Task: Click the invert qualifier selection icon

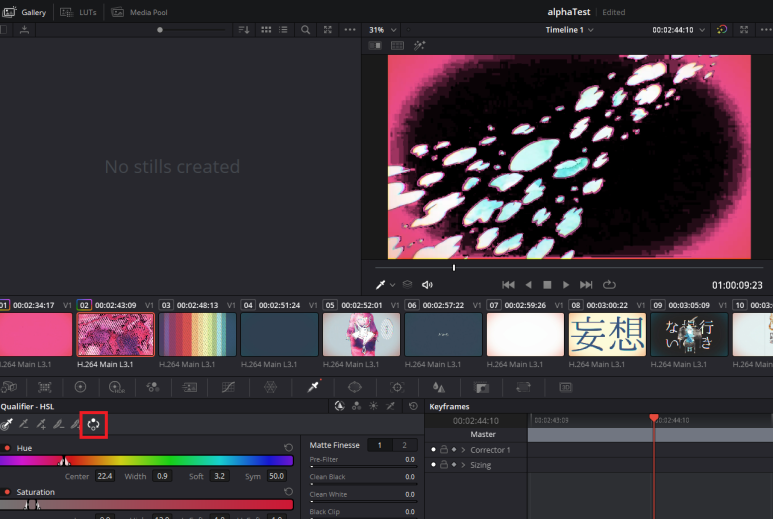Action: pos(94,424)
